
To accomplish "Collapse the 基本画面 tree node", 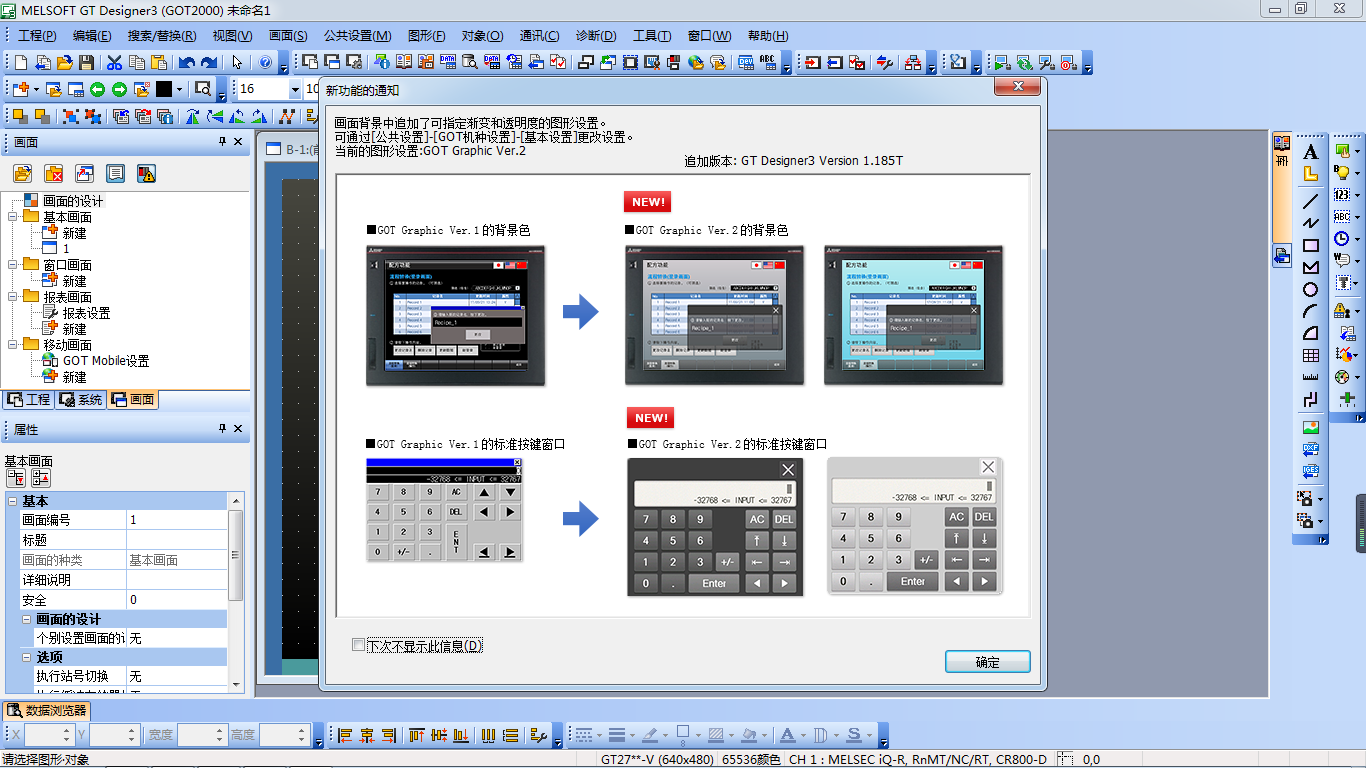I will click(x=13, y=217).
